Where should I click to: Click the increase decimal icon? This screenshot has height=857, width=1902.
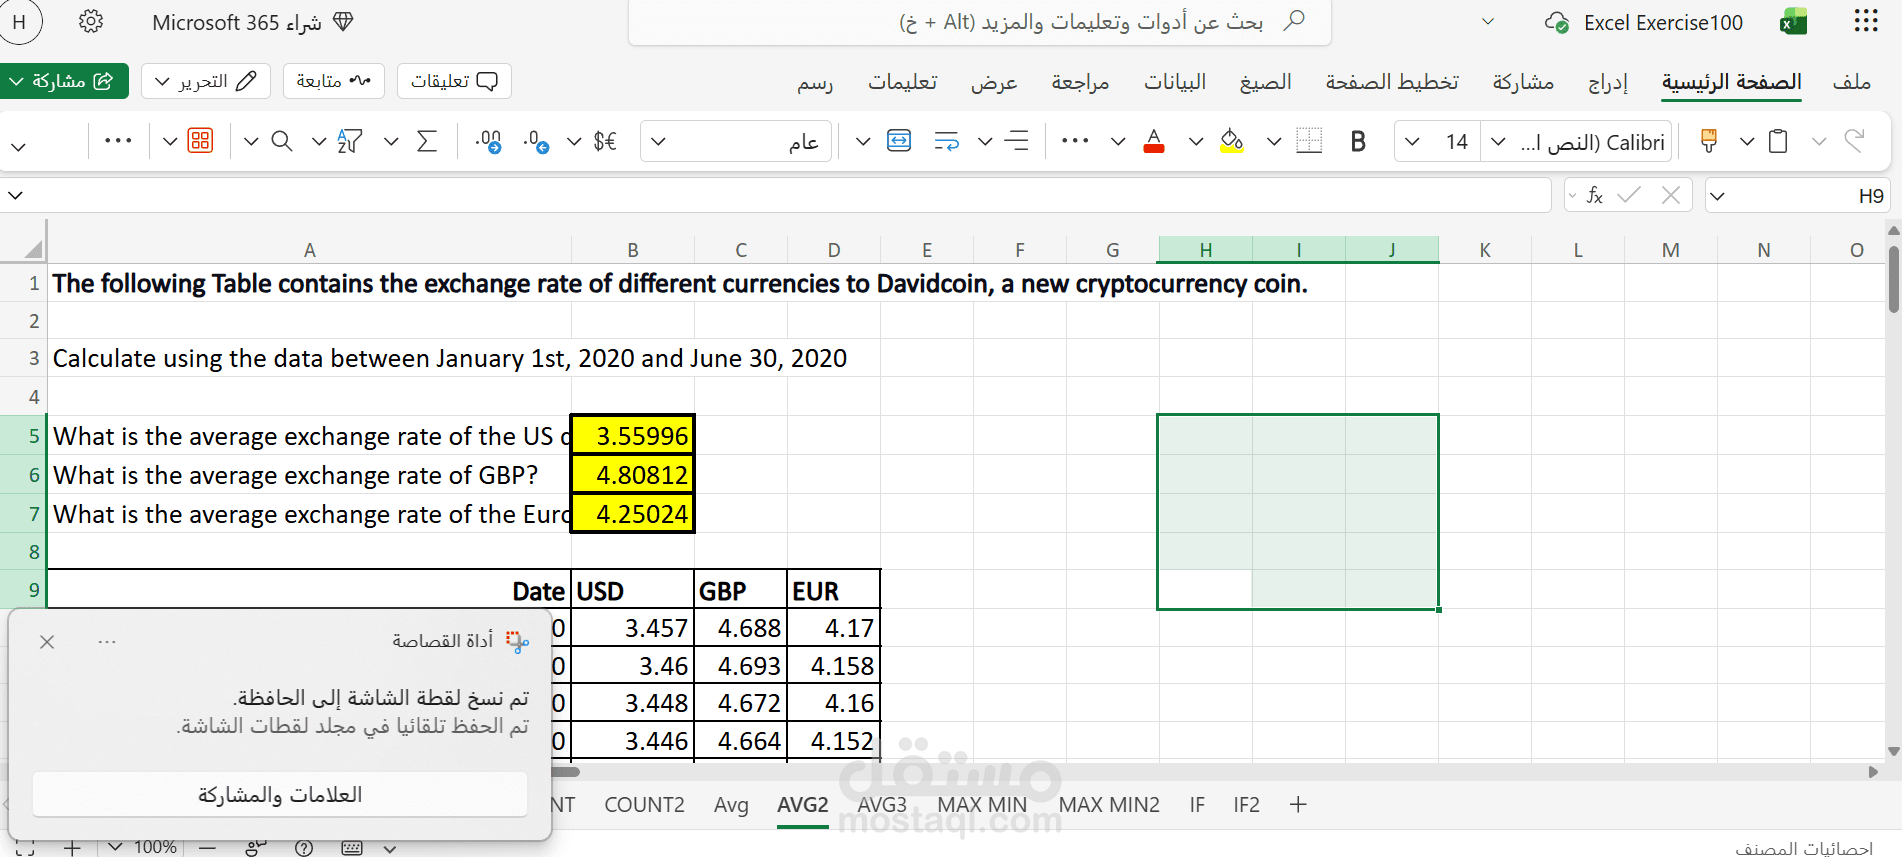pyautogui.click(x=489, y=141)
